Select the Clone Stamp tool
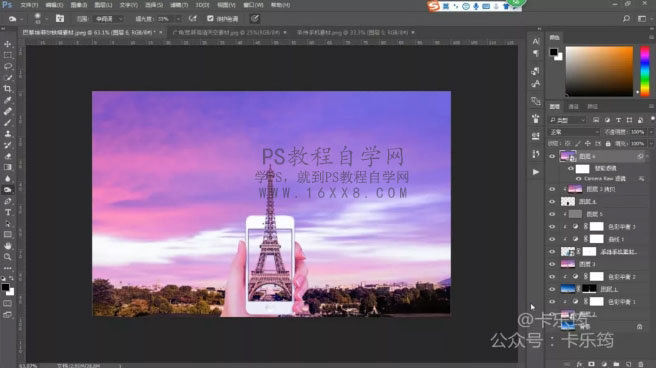This screenshot has height=368, width=656. [8, 134]
